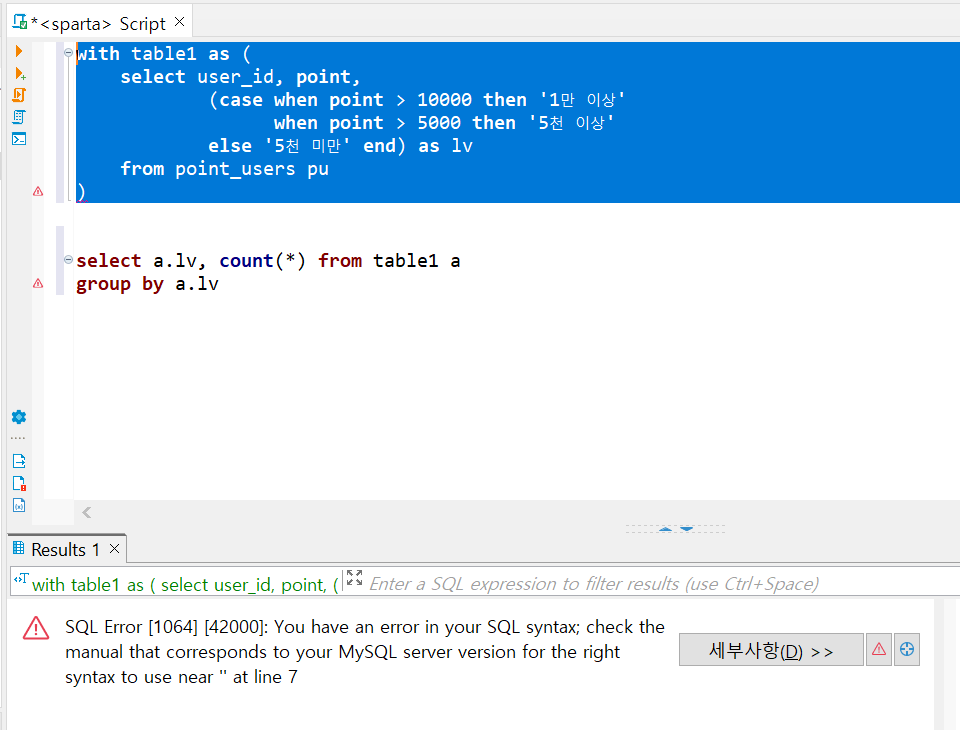
Task: Click the sparta Script tab file icon
Action: pyautogui.click(x=20, y=22)
